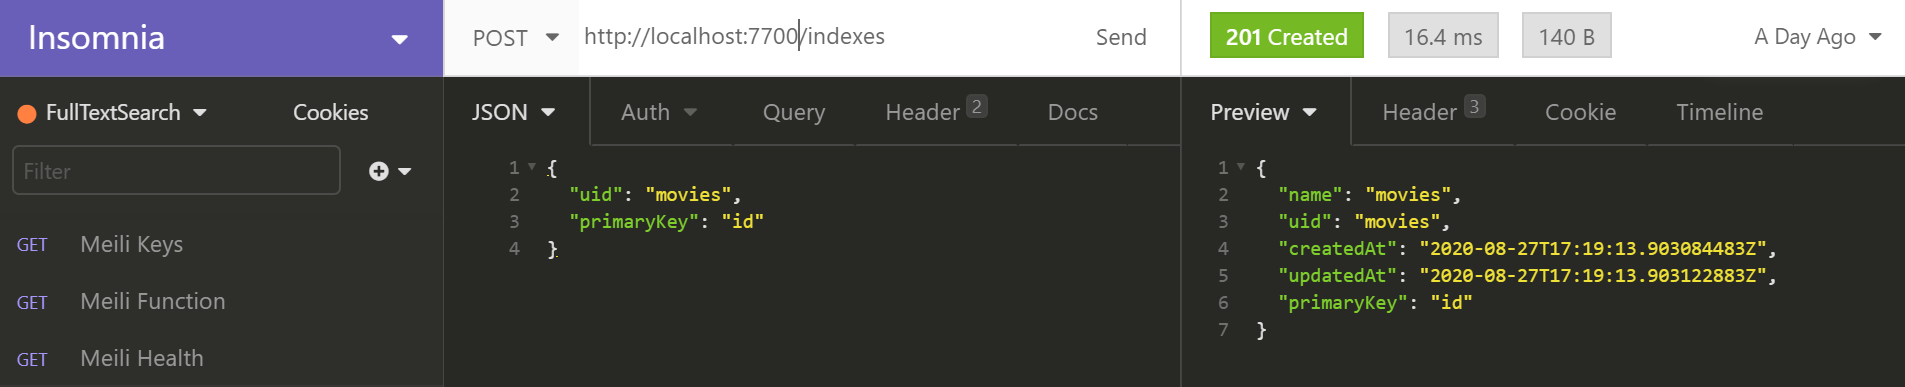Collapse request body at line 1 fold arrow
1905x387 pixels.
coord(532,167)
